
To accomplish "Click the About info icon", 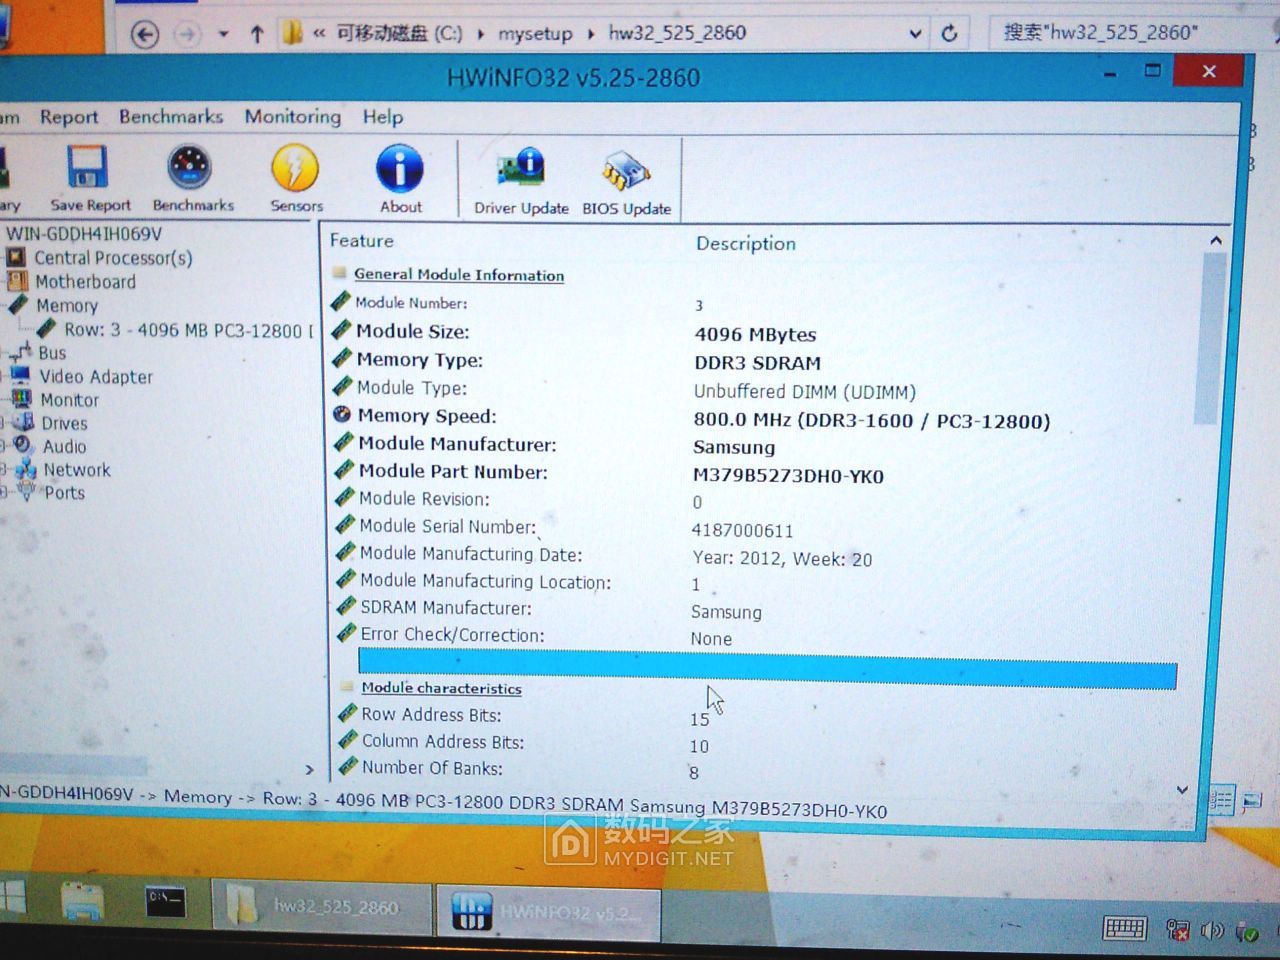I will coord(400,170).
